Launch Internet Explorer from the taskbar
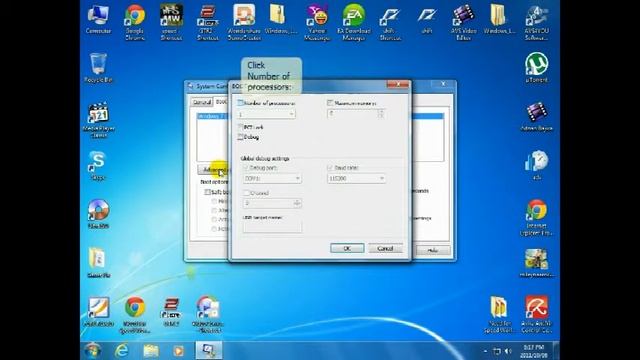This screenshot has height=360, width=640. pyautogui.click(x=121, y=351)
